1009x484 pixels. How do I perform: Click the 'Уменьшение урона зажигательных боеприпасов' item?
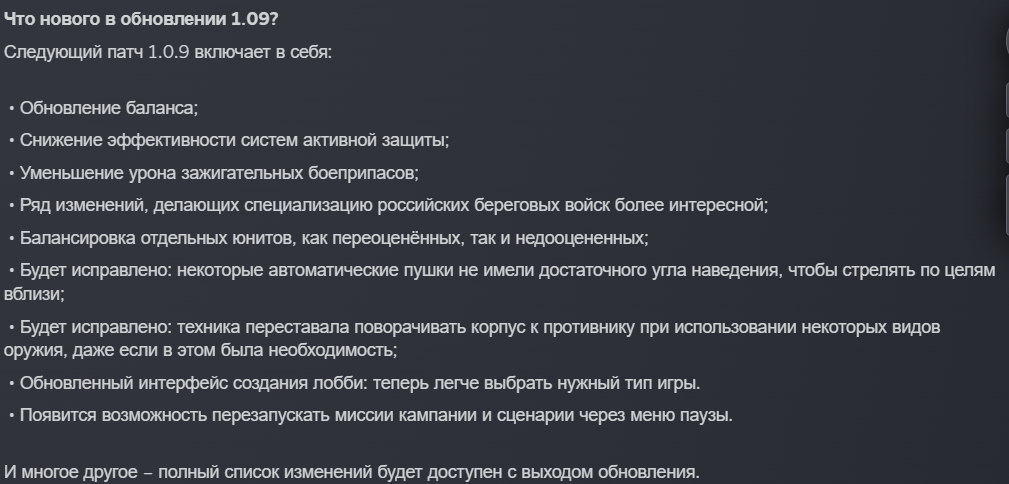pyautogui.click(x=214, y=173)
